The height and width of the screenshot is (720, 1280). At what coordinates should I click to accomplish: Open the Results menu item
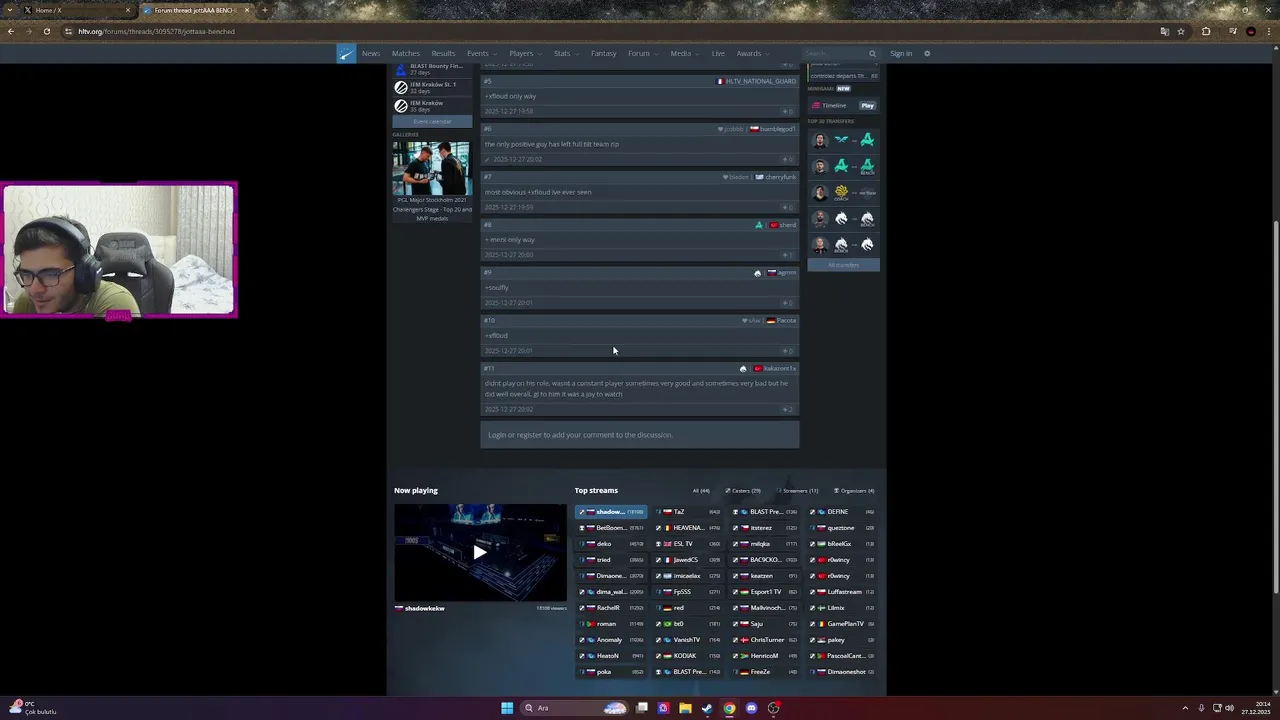(x=443, y=53)
